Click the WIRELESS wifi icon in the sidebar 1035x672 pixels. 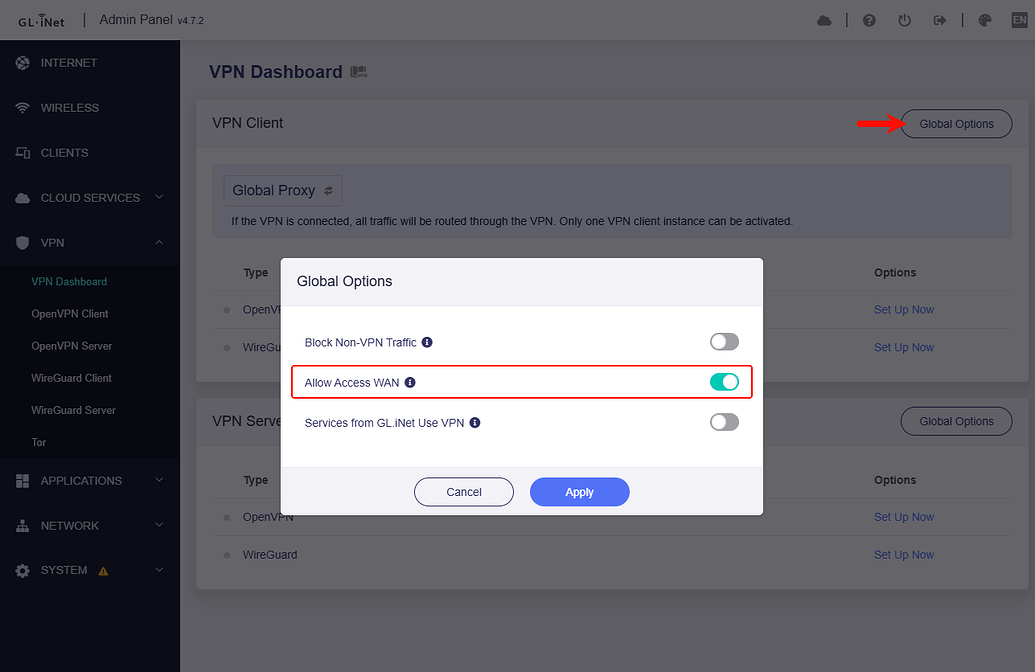(21, 107)
